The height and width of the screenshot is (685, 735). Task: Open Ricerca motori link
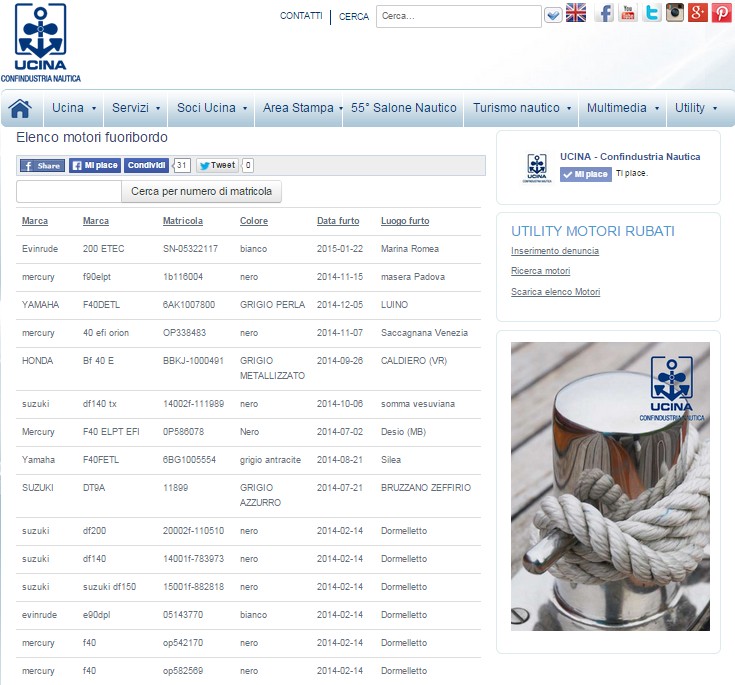pyautogui.click(x=540, y=271)
